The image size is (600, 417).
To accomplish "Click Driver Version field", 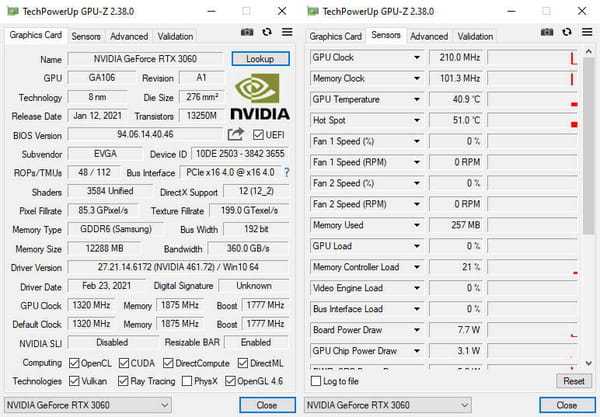I will pyautogui.click(x=178, y=267).
